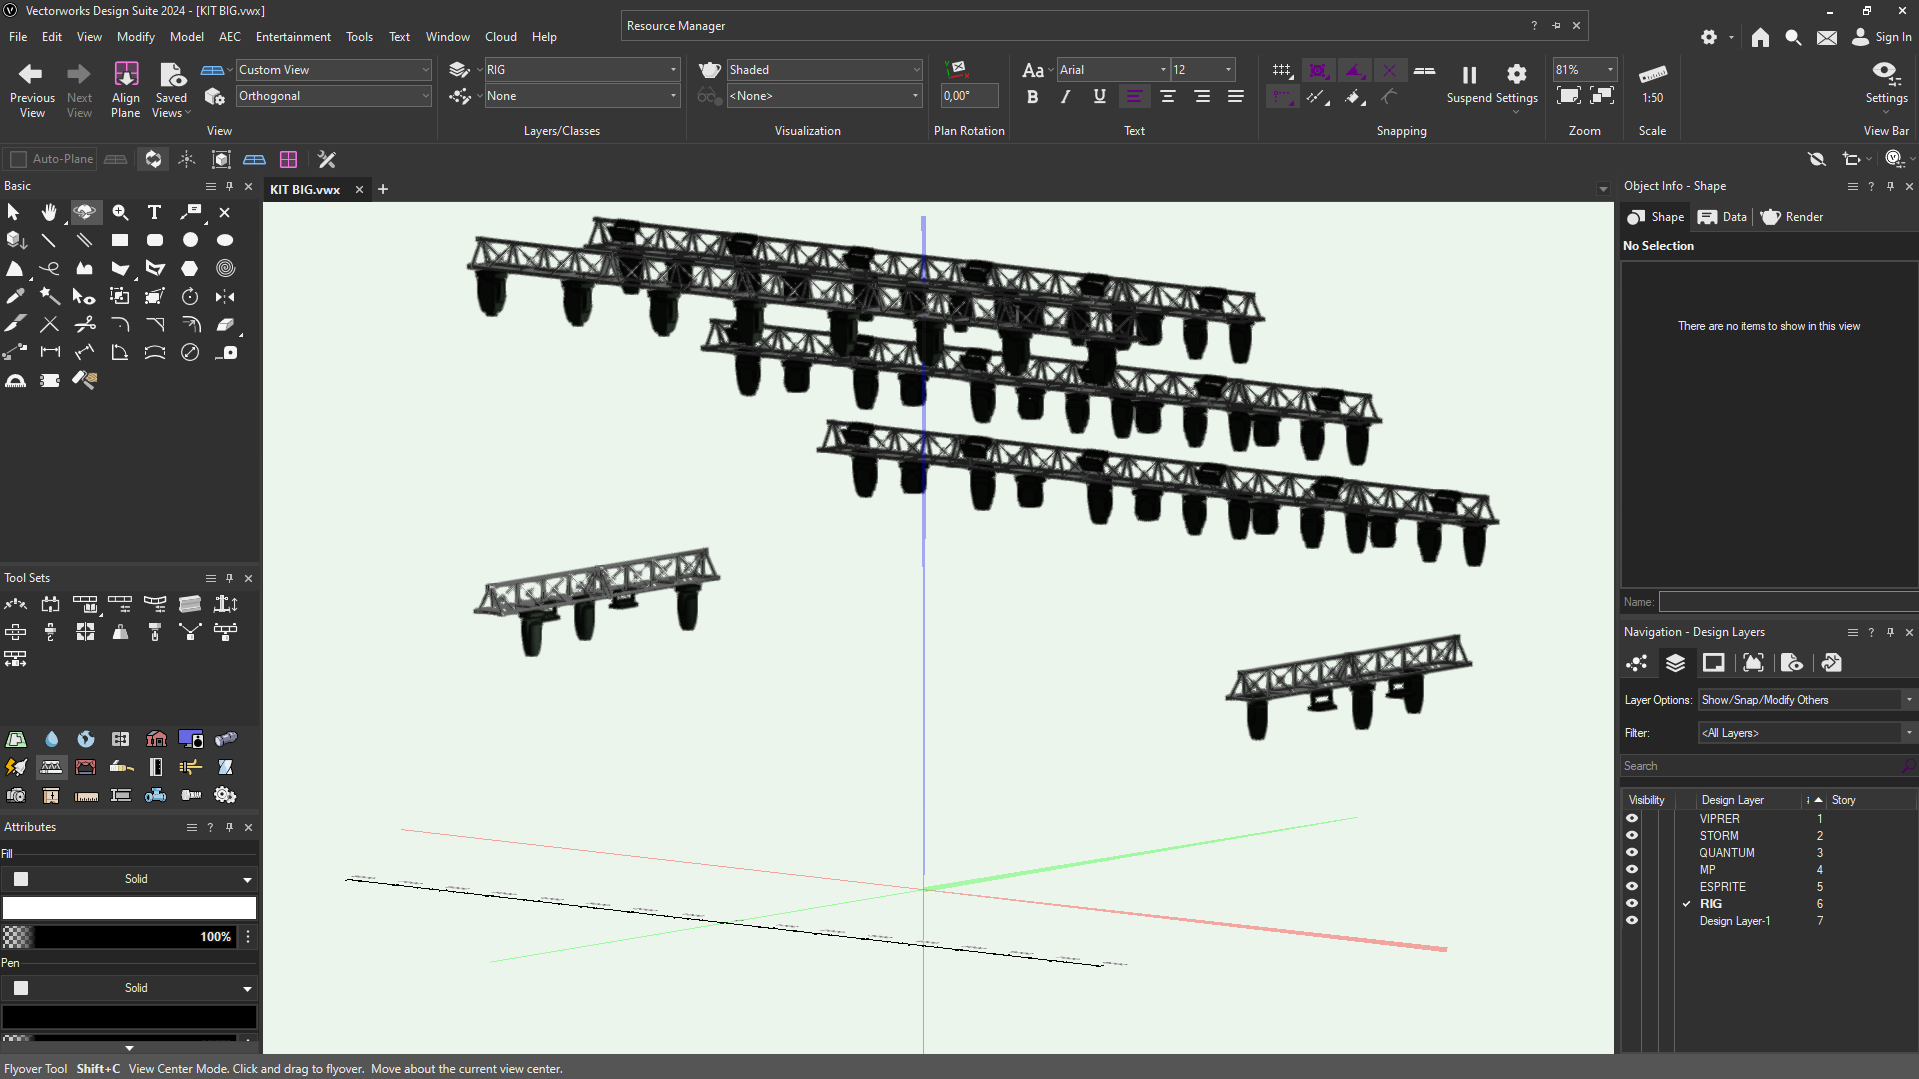Screen dimensions: 1919x1079
Task: Click Suspend snapping icon
Action: (1468, 76)
